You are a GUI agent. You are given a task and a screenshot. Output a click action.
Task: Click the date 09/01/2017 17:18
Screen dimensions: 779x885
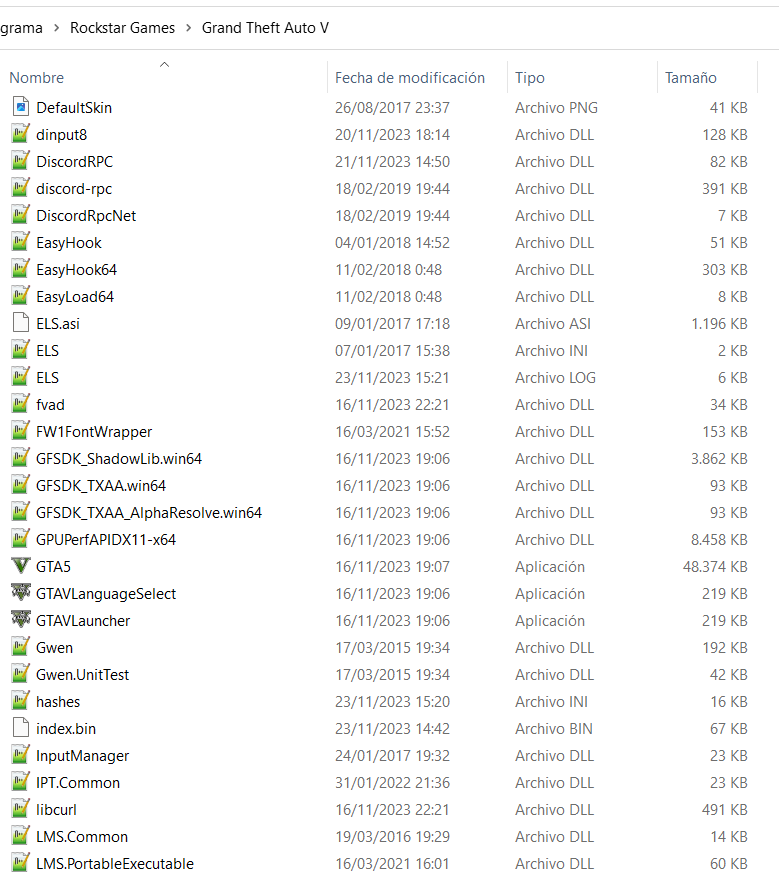point(392,323)
